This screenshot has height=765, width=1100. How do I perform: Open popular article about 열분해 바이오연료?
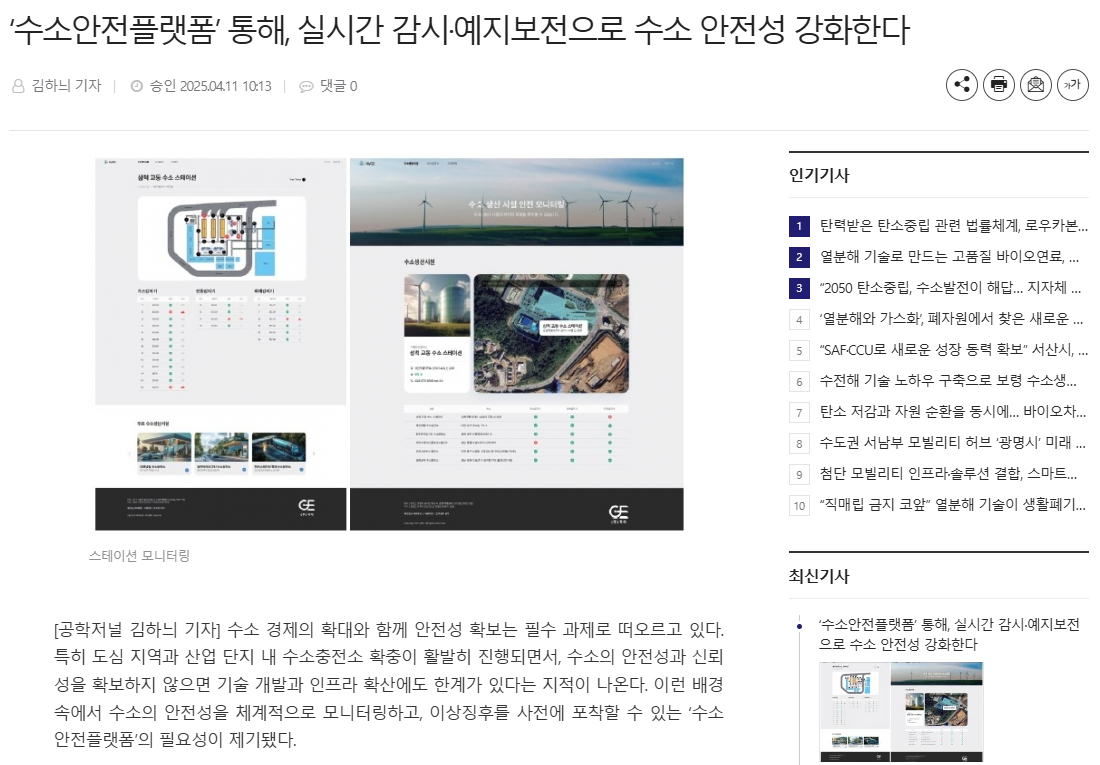click(950, 257)
